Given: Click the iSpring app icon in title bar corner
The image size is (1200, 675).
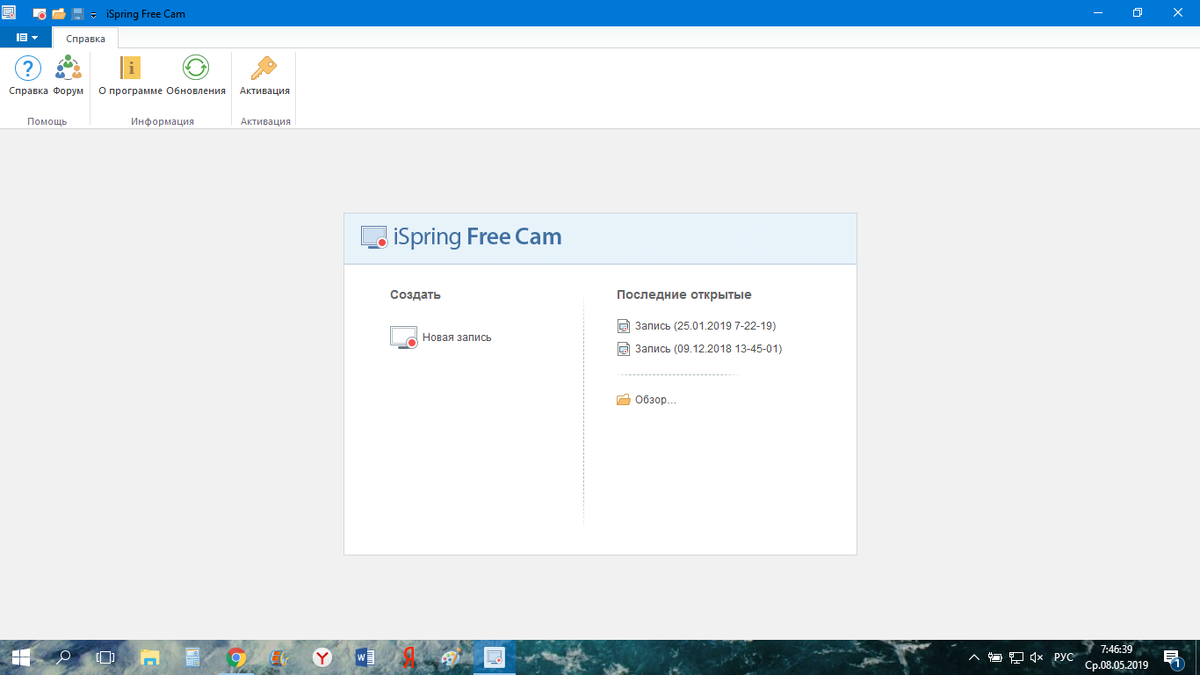Looking at the screenshot, I should pyautogui.click(x=9, y=12).
